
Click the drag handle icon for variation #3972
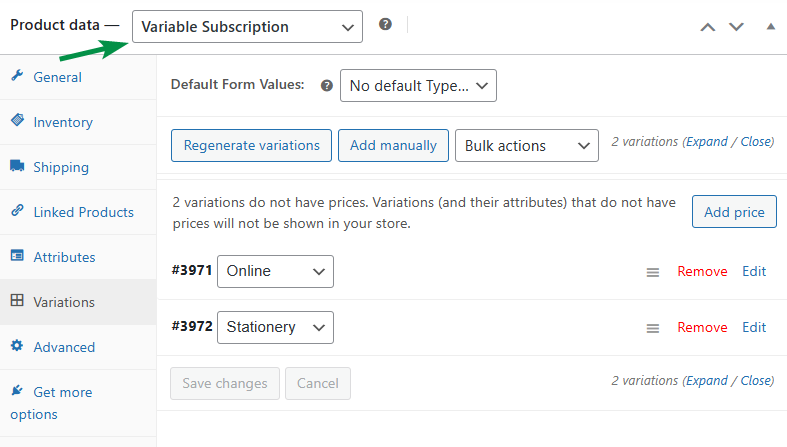tap(652, 328)
